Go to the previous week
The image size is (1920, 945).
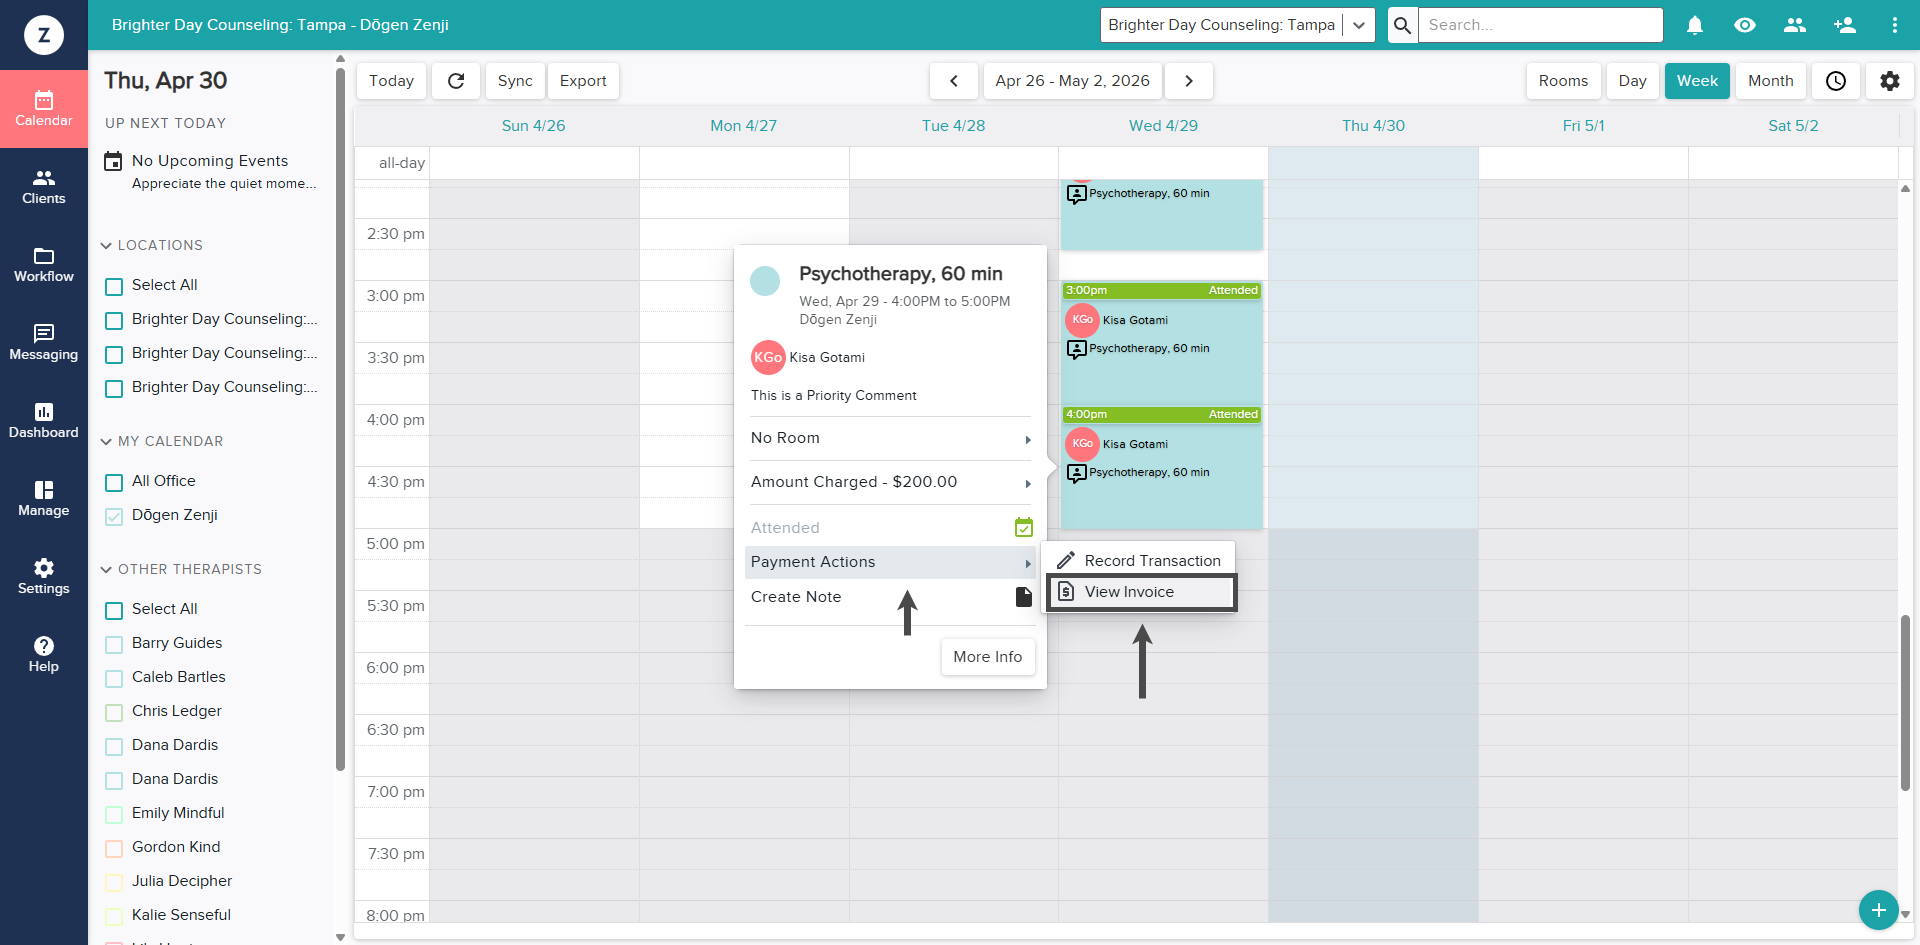954,81
